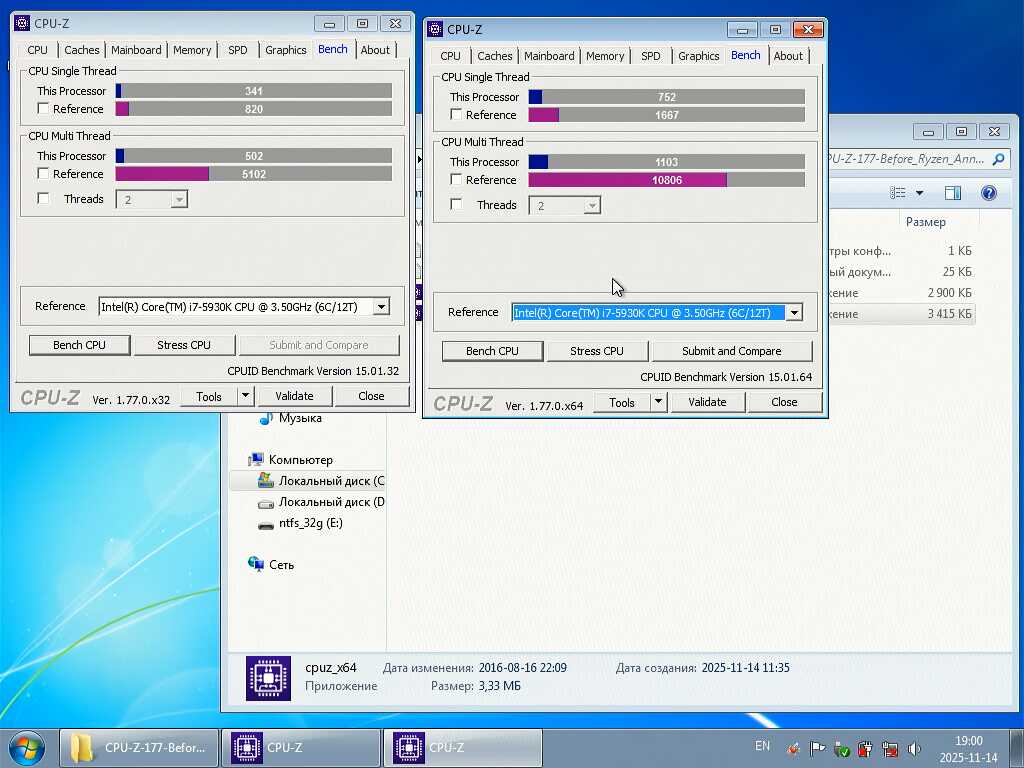This screenshot has width=1024, height=768.
Task: Click Stress CPU in the x64 window
Action: pyautogui.click(x=597, y=351)
